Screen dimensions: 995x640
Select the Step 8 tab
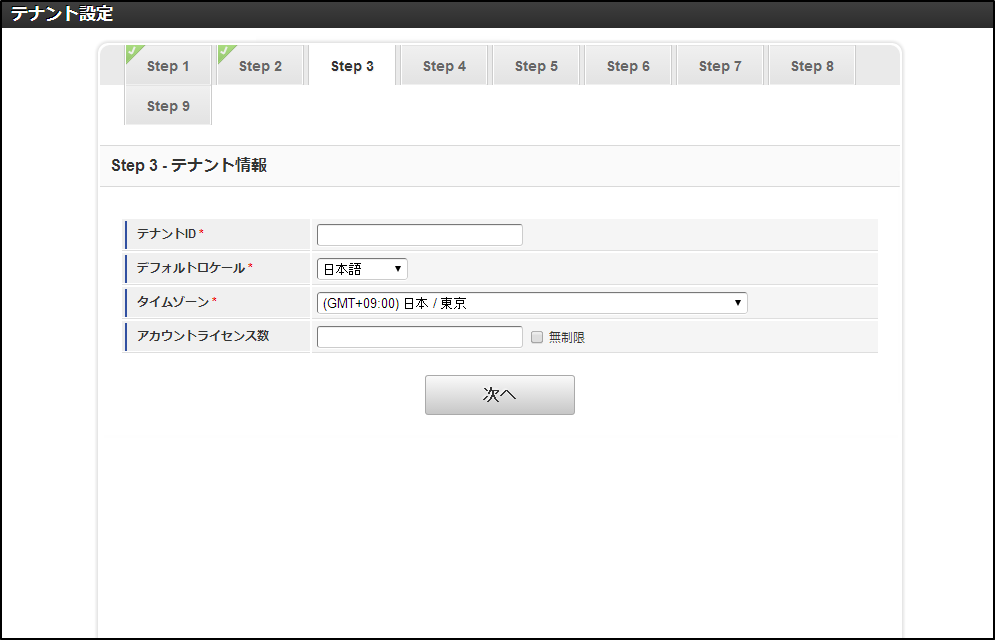(x=812, y=66)
